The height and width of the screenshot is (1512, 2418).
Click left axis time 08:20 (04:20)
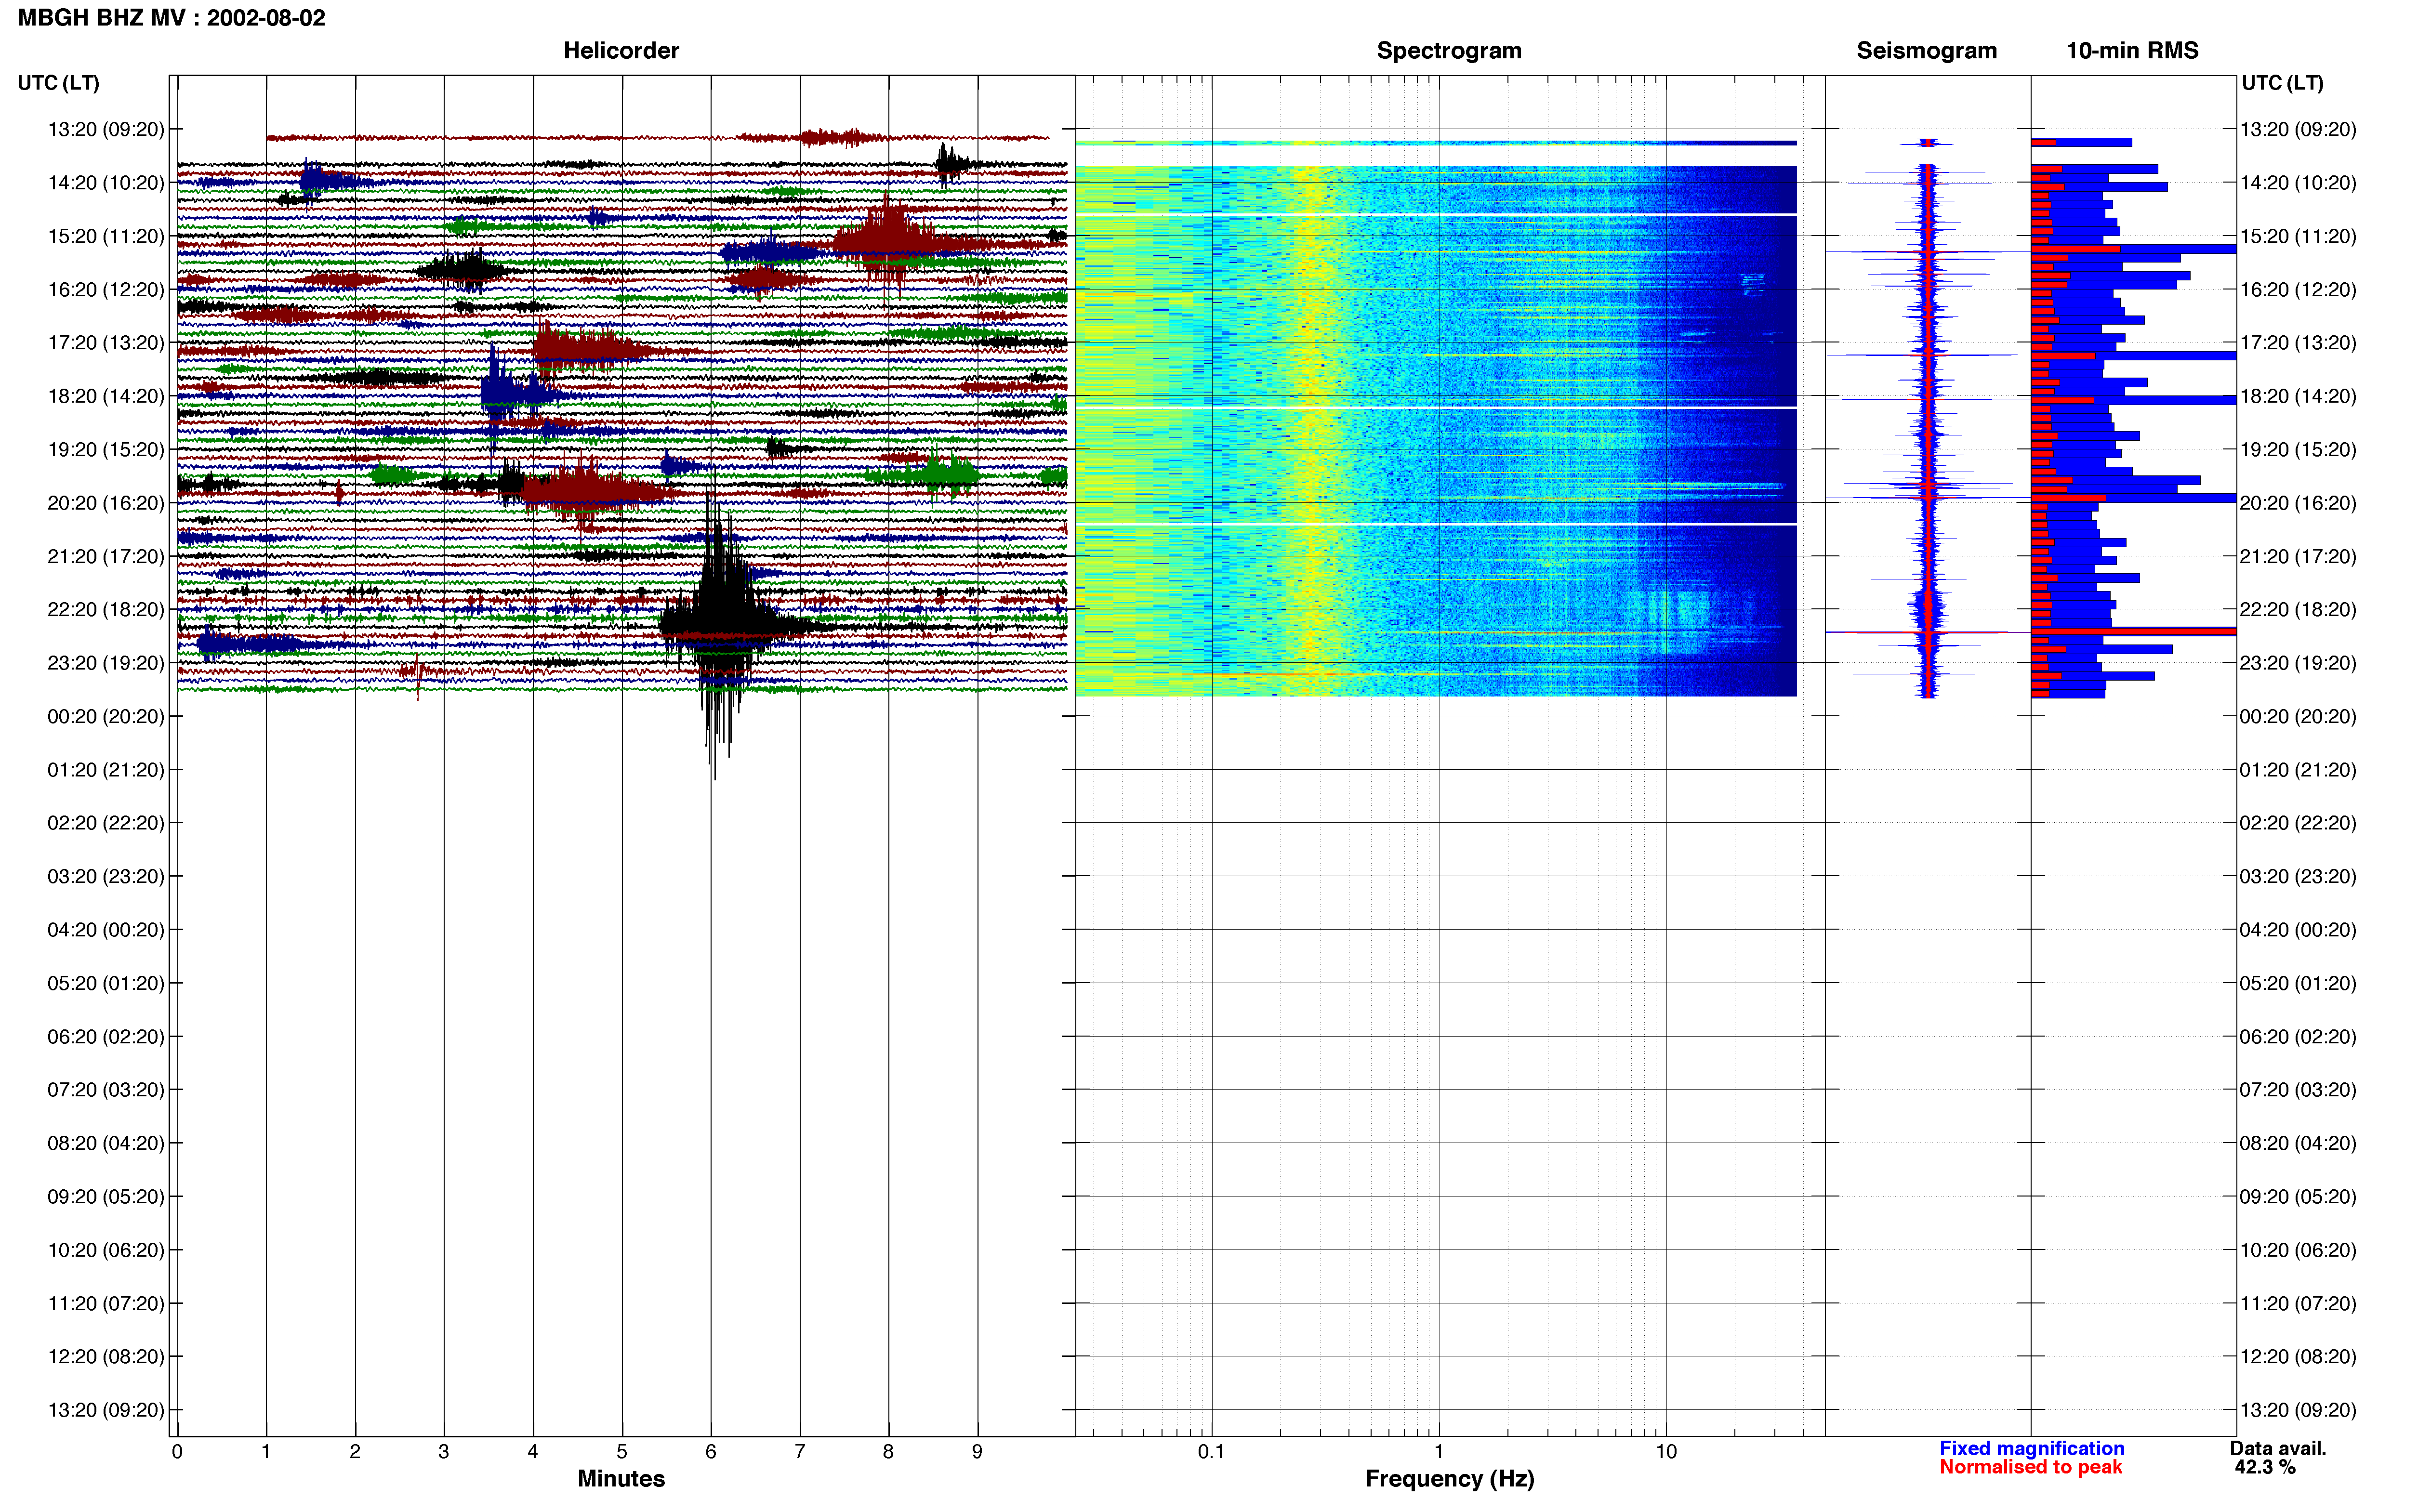point(106,1143)
